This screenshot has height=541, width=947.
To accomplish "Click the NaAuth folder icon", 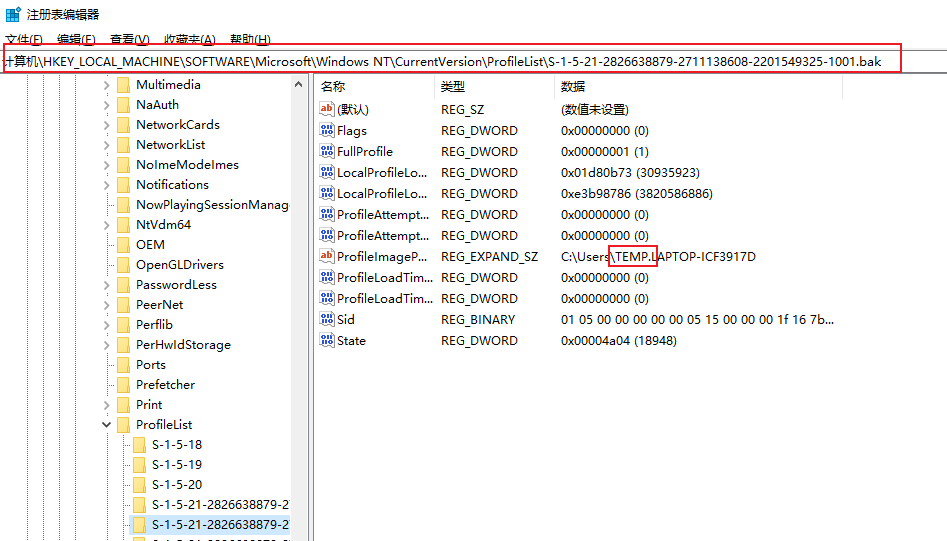I will [123, 104].
